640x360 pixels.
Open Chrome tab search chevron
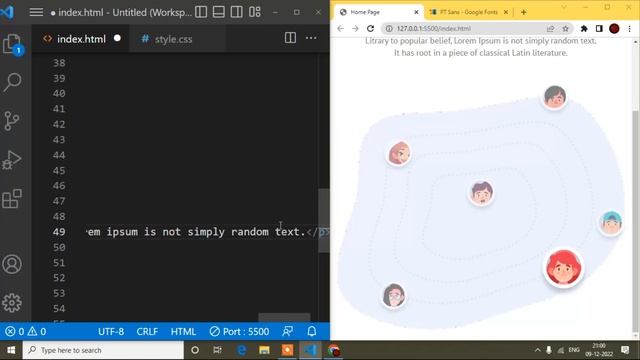564,8
